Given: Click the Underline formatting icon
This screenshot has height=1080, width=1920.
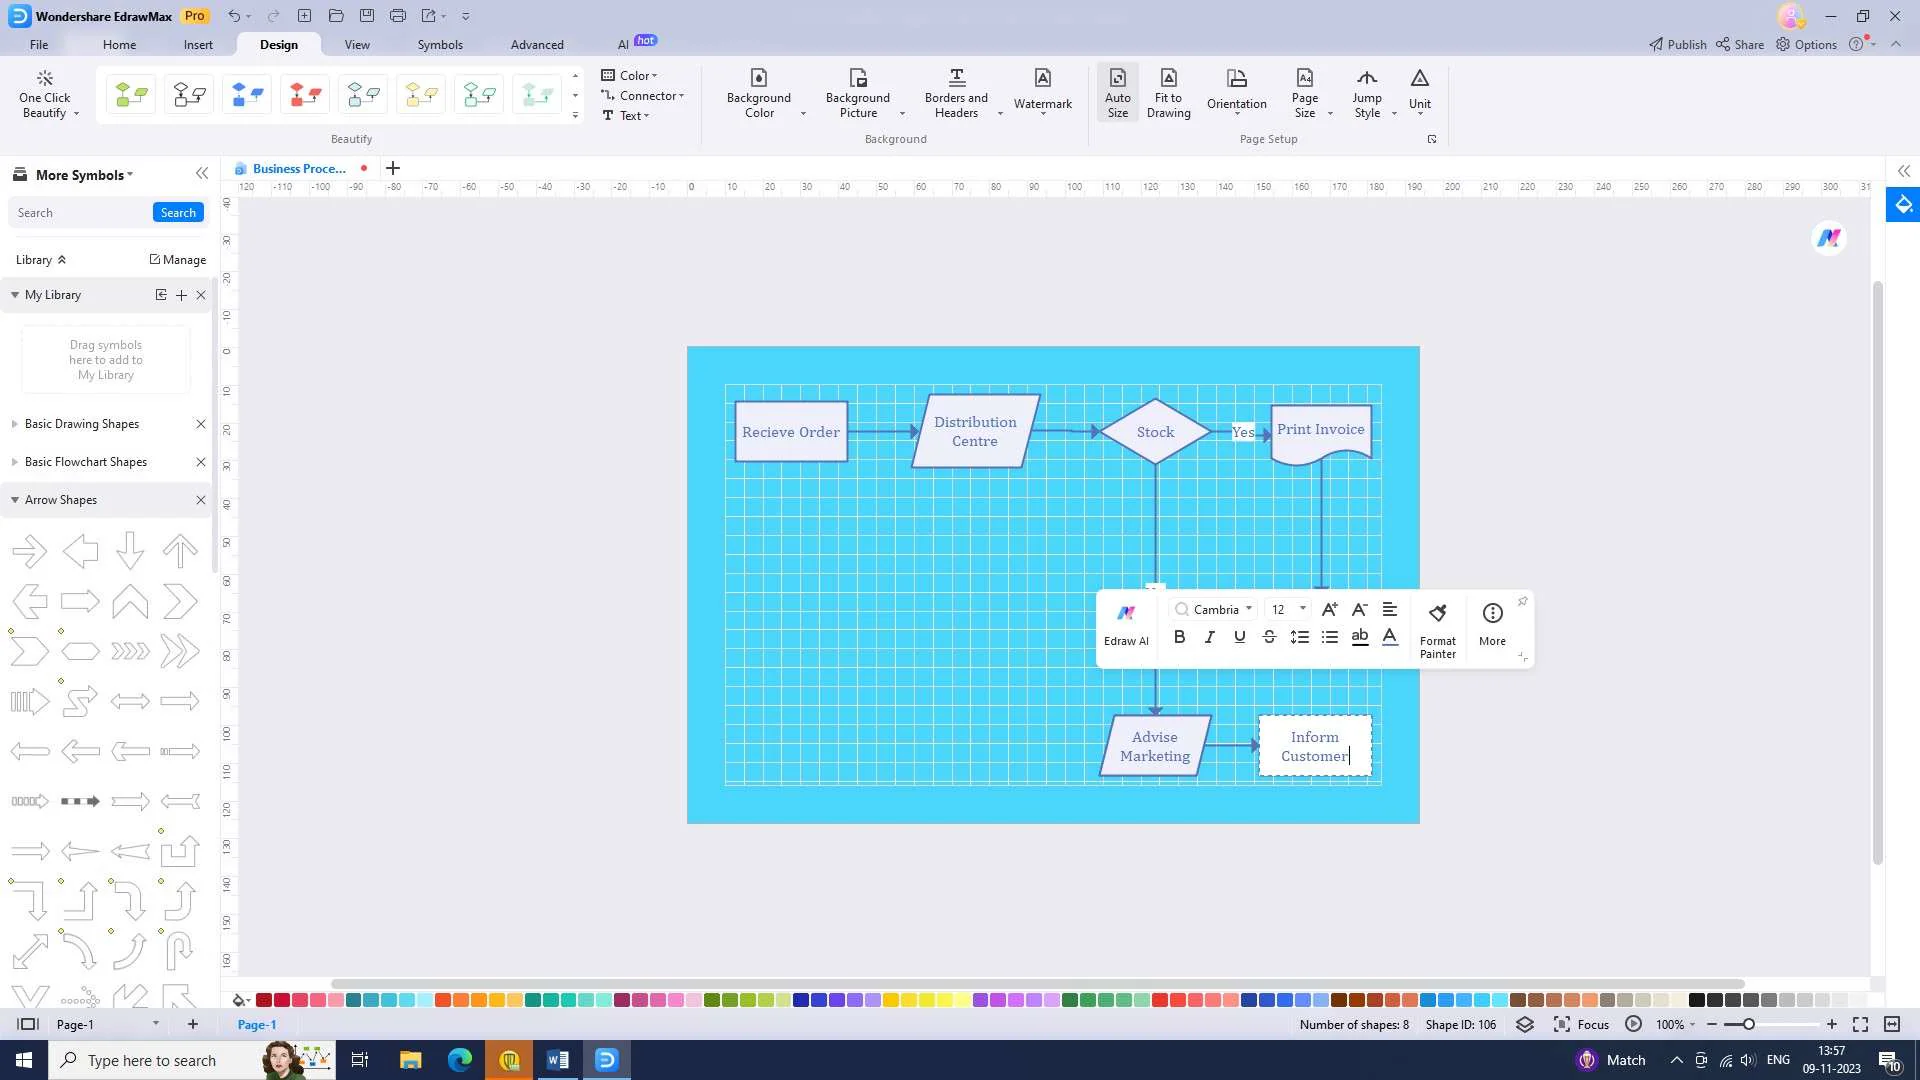Looking at the screenshot, I should click(1237, 637).
